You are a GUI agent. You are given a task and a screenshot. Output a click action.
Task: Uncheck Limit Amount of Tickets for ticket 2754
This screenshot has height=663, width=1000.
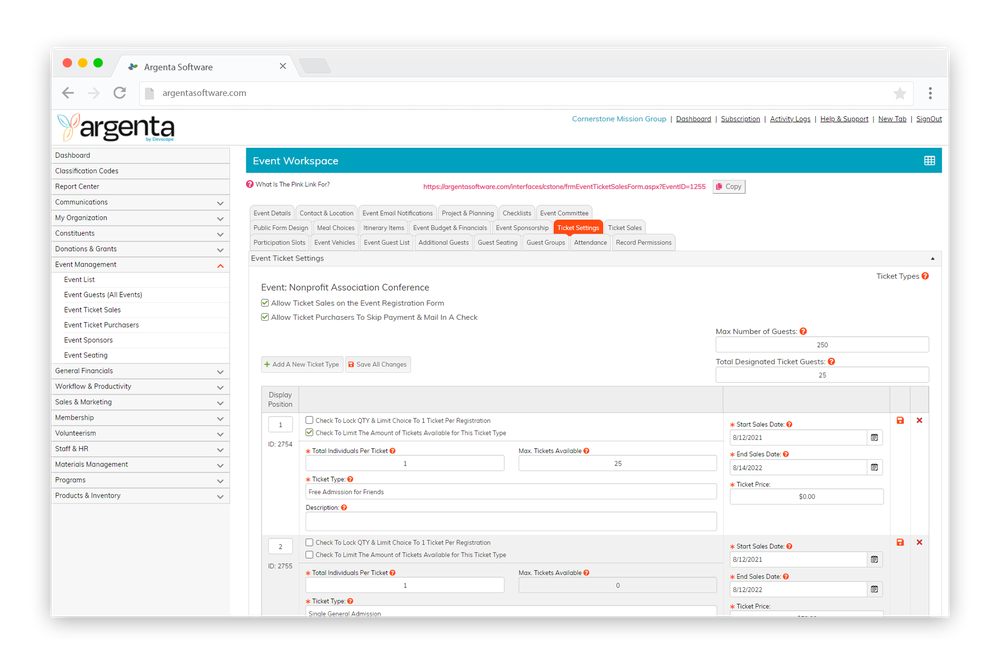[309, 433]
